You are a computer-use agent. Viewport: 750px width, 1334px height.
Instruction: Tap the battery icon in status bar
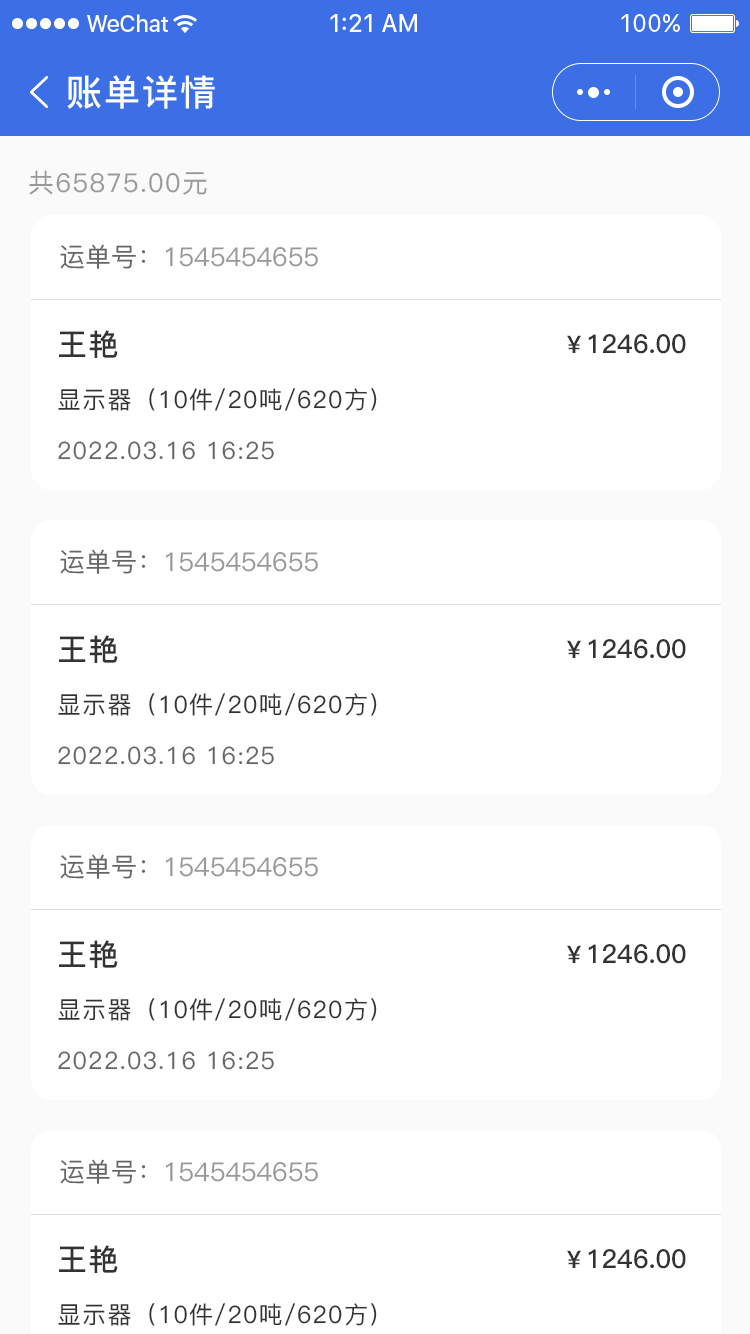713,24
